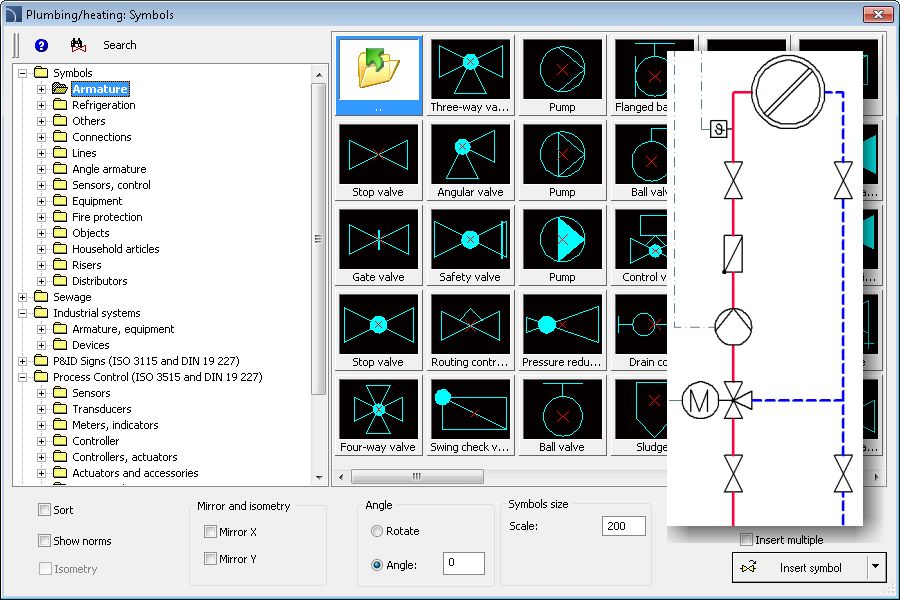The width and height of the screenshot is (900, 600).
Task: Click gallery scrollbar left arrow
Action: click(342, 477)
